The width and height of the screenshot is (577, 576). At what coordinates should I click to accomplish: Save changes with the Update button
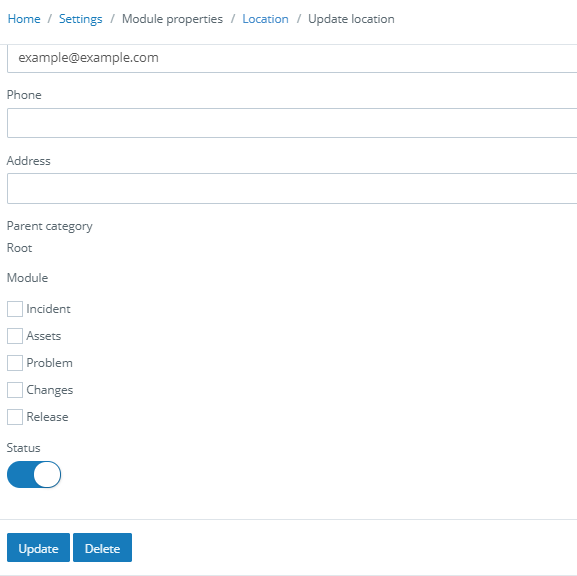[x=38, y=548]
